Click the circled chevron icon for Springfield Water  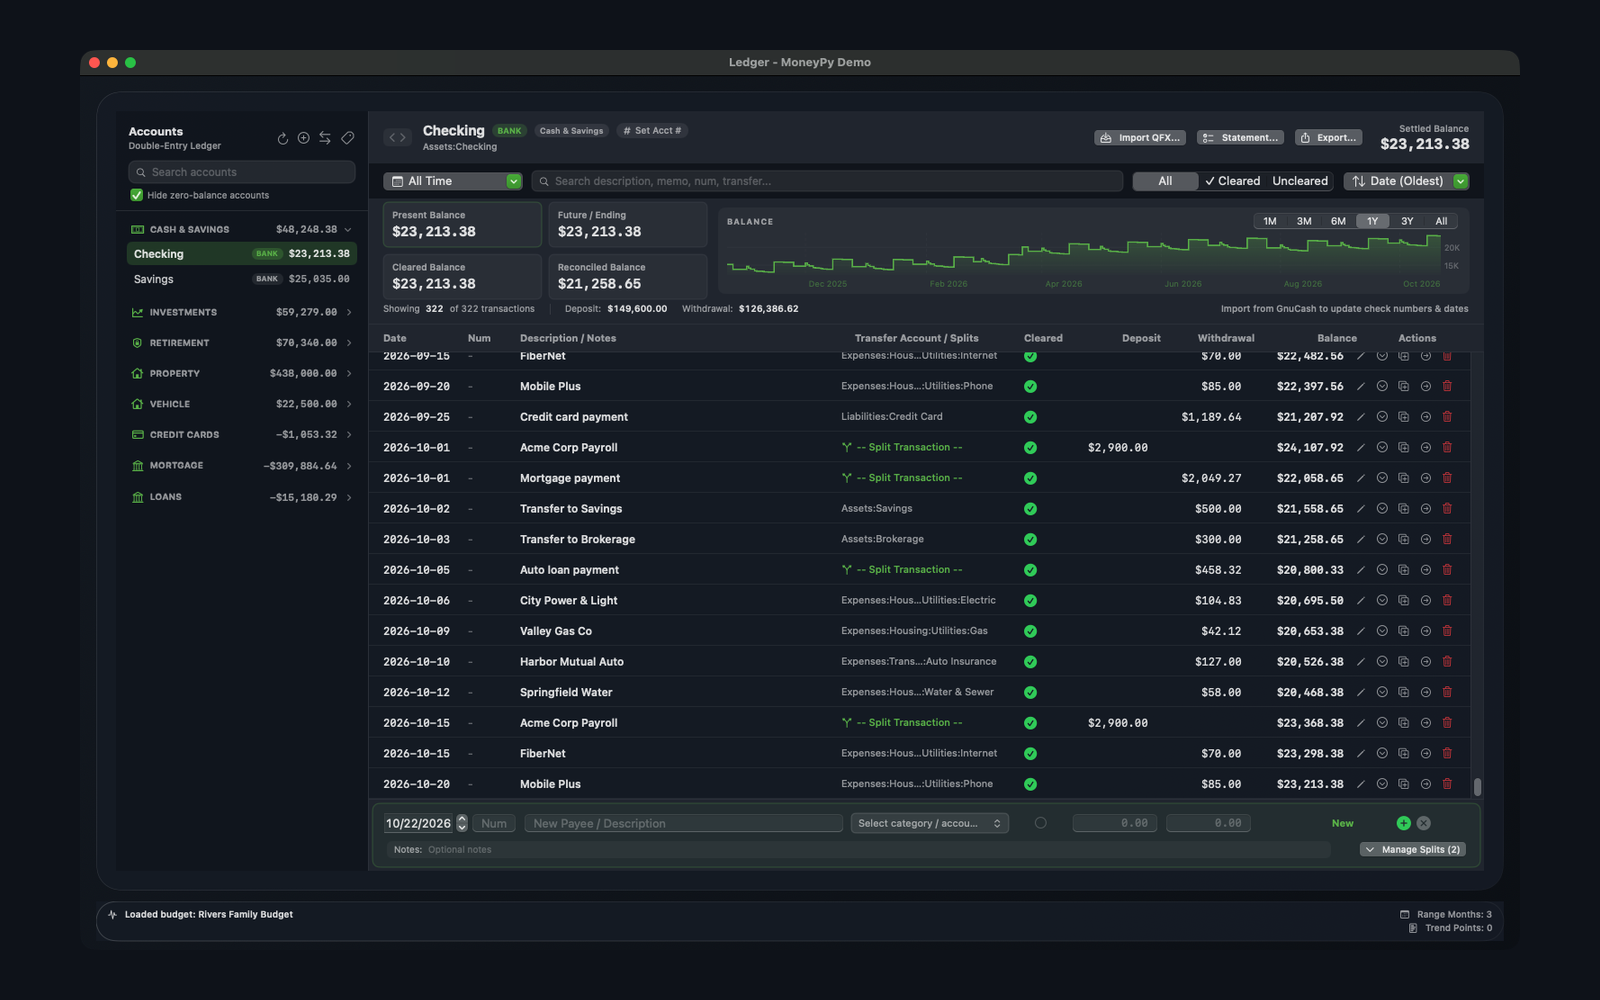click(x=1382, y=692)
